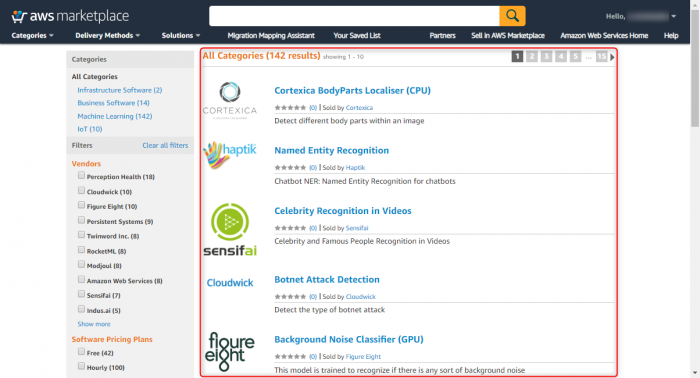The width and height of the screenshot is (700, 378).
Task: Expand the Solutions dropdown
Action: tap(181, 36)
